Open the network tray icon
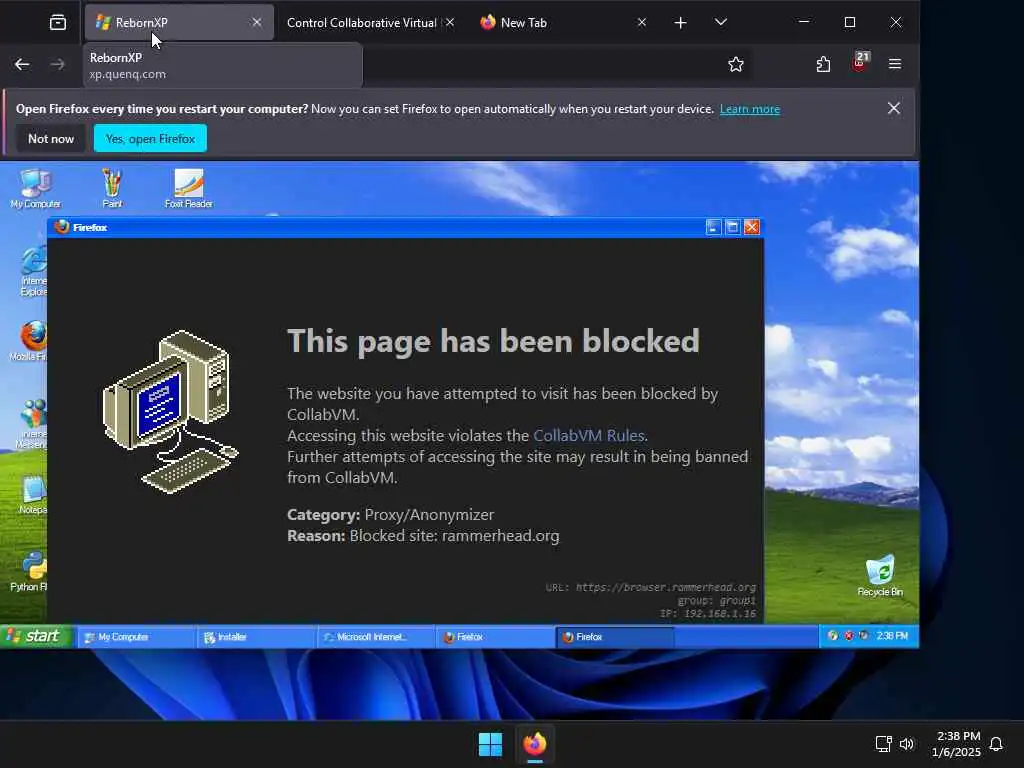The image size is (1024, 768). (884, 744)
